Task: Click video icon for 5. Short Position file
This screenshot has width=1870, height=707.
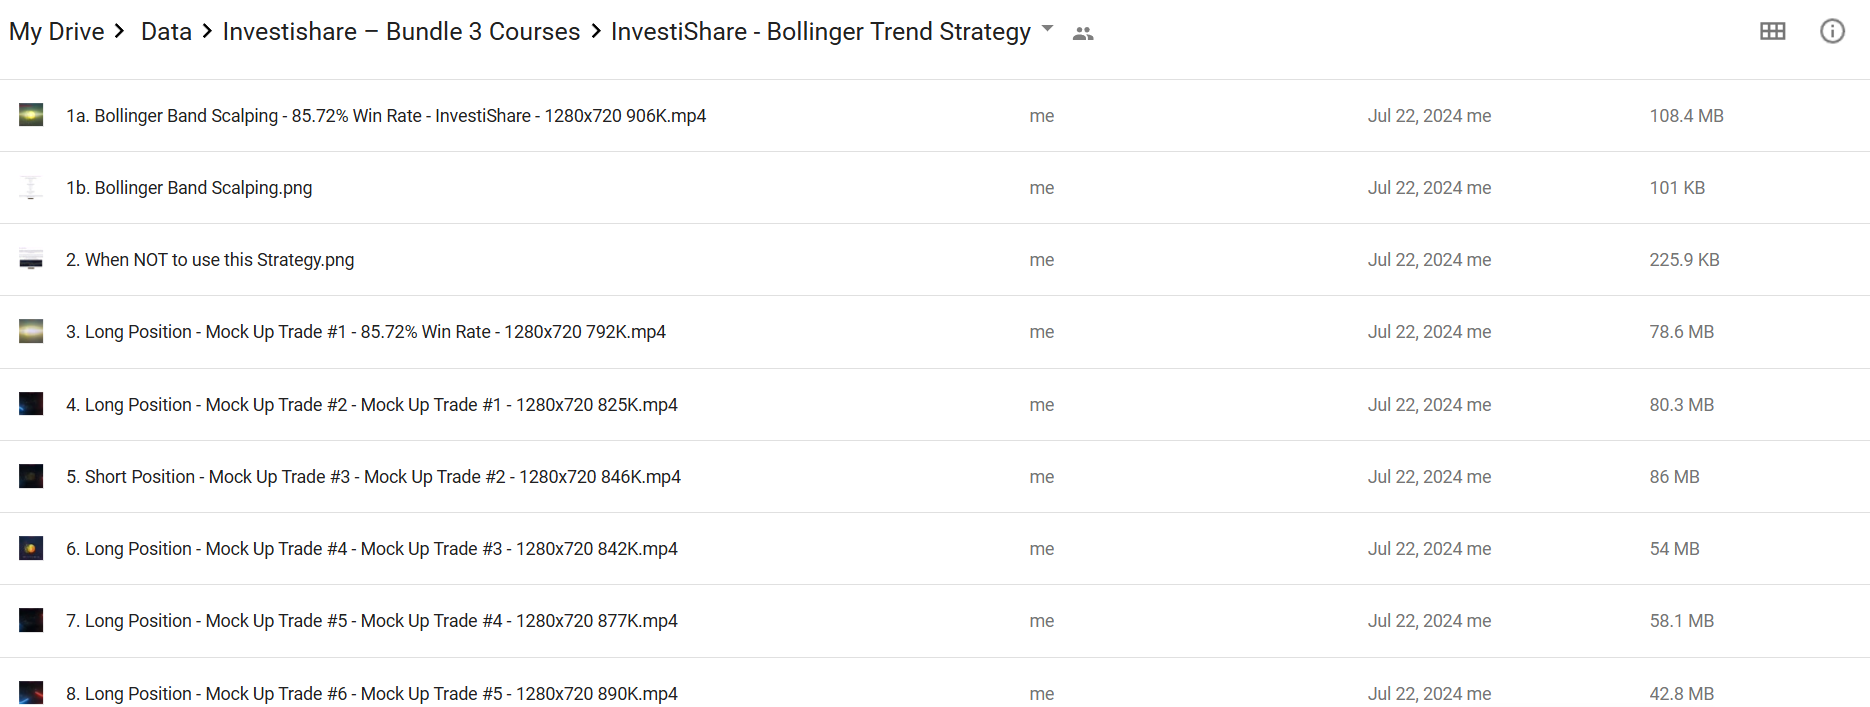Action: [31, 476]
